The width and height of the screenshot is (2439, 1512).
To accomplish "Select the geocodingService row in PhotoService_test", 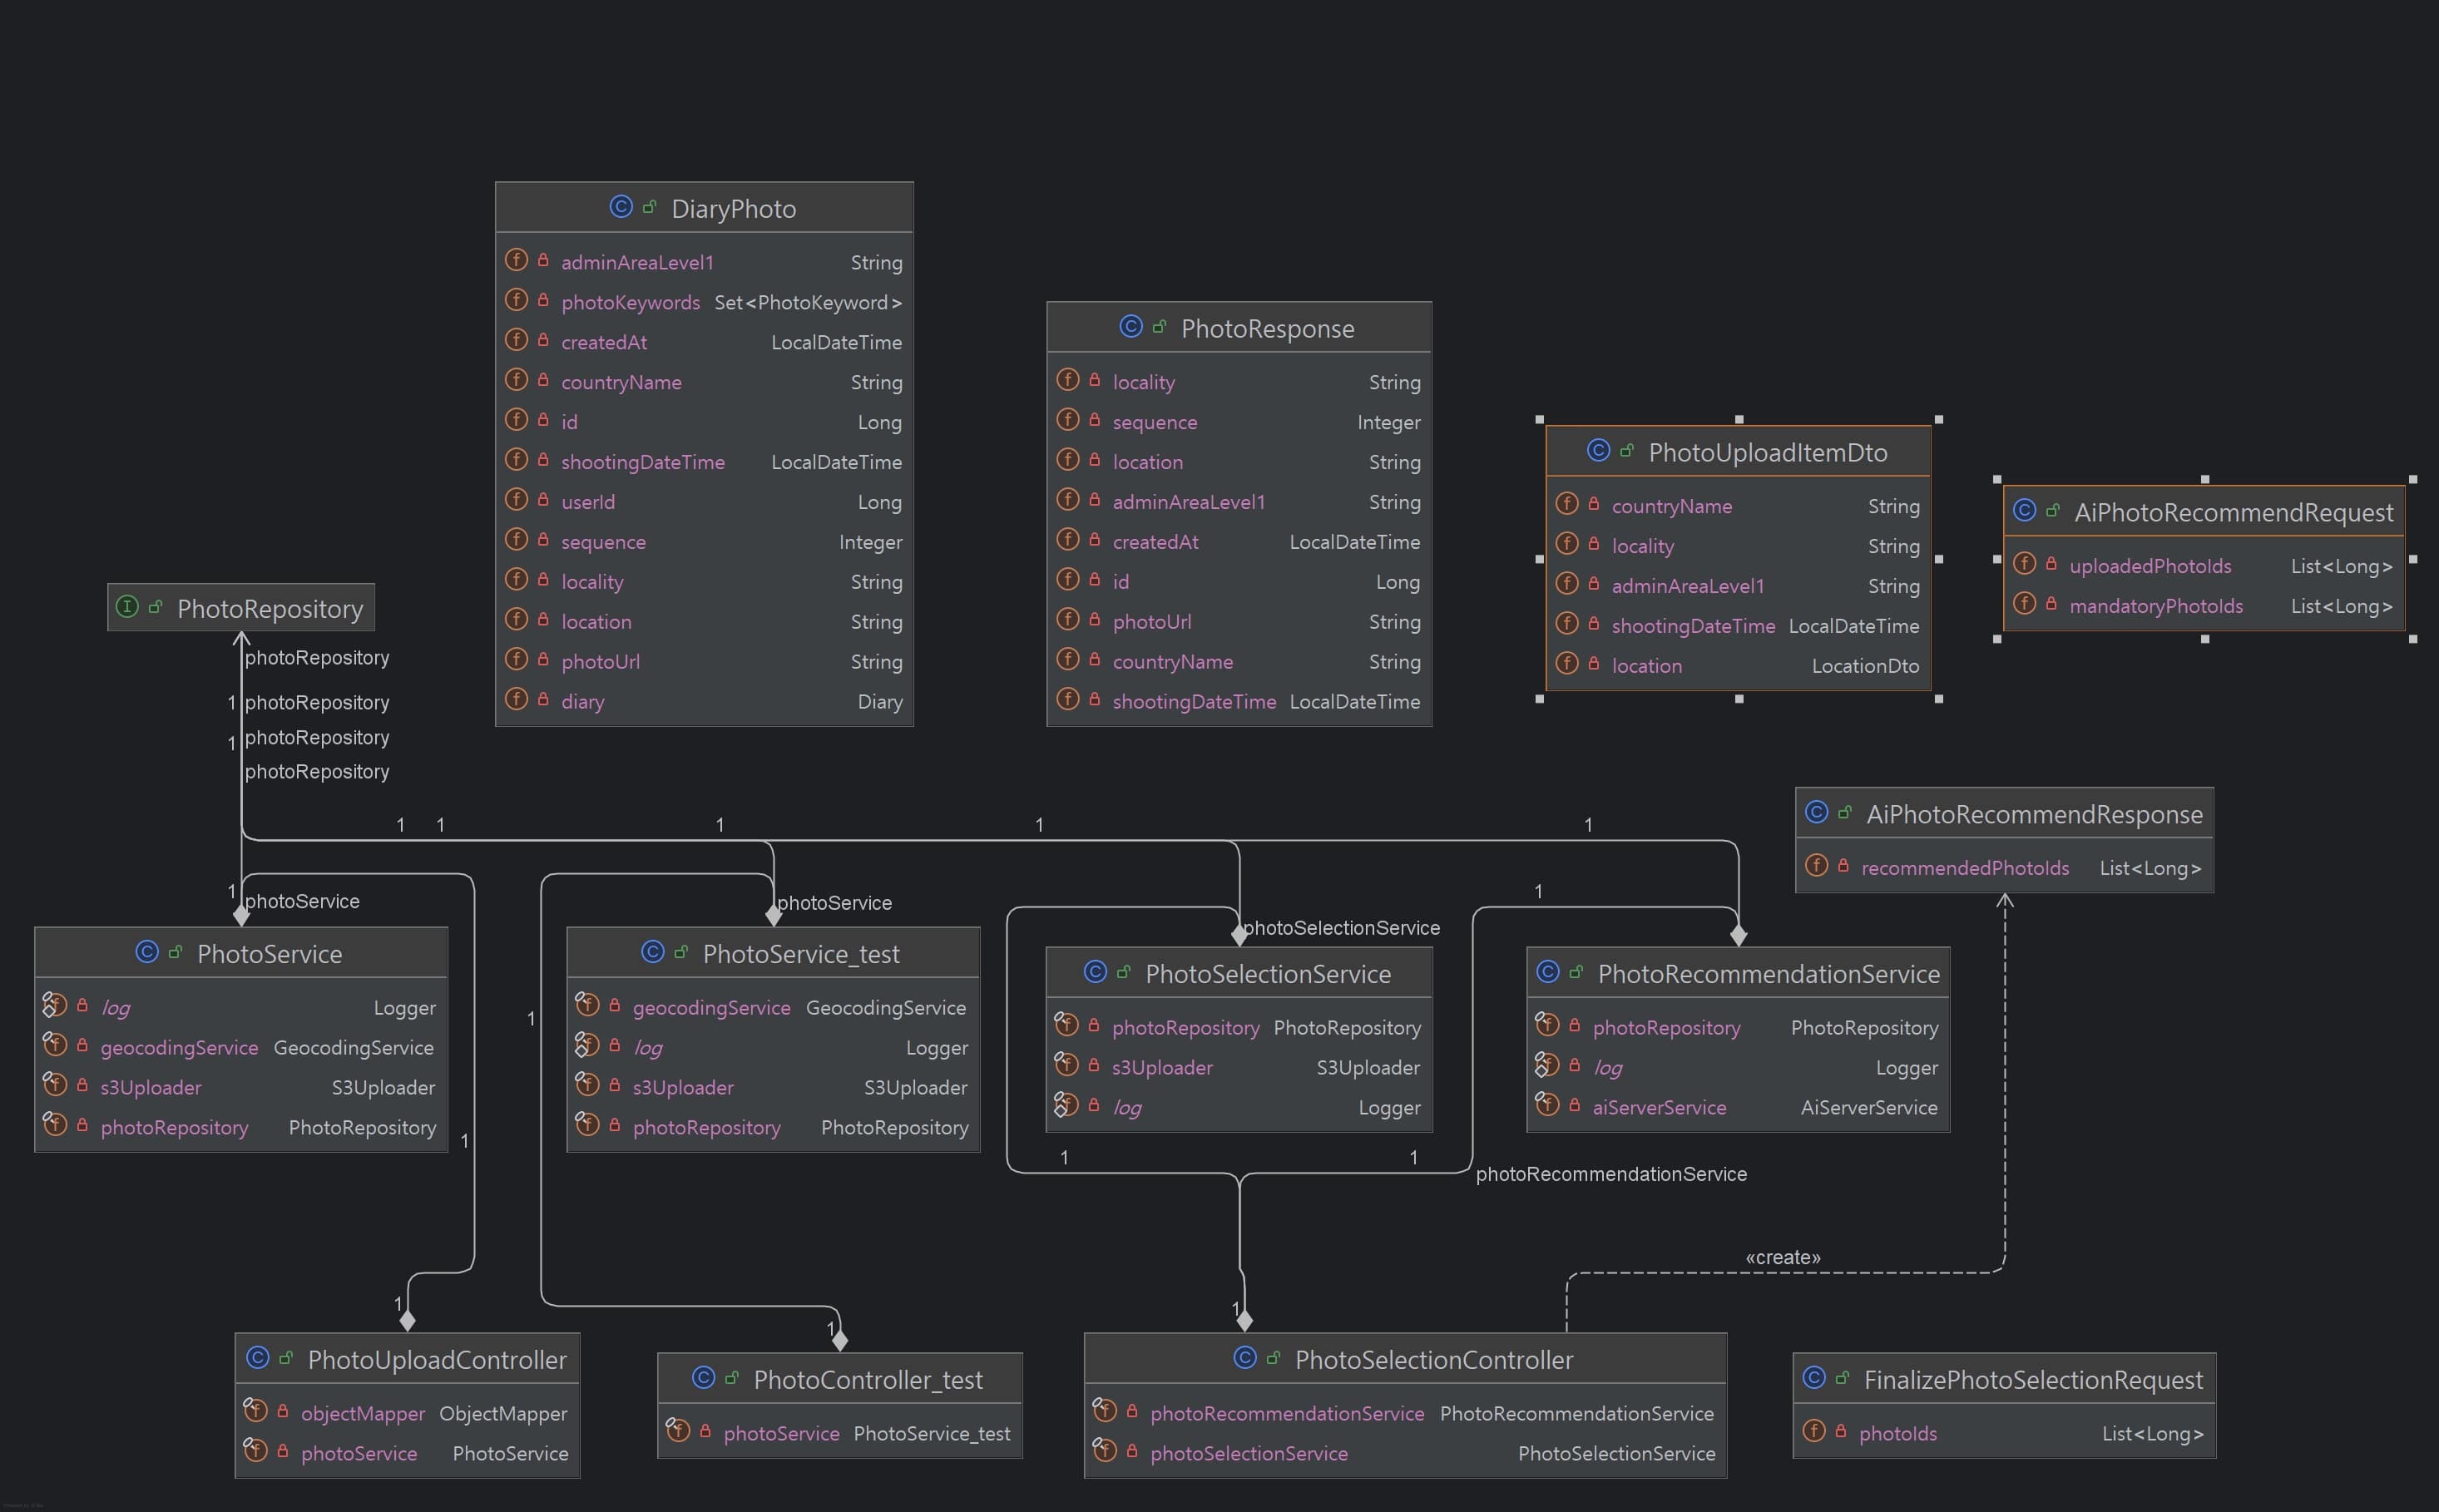I will [710, 1008].
